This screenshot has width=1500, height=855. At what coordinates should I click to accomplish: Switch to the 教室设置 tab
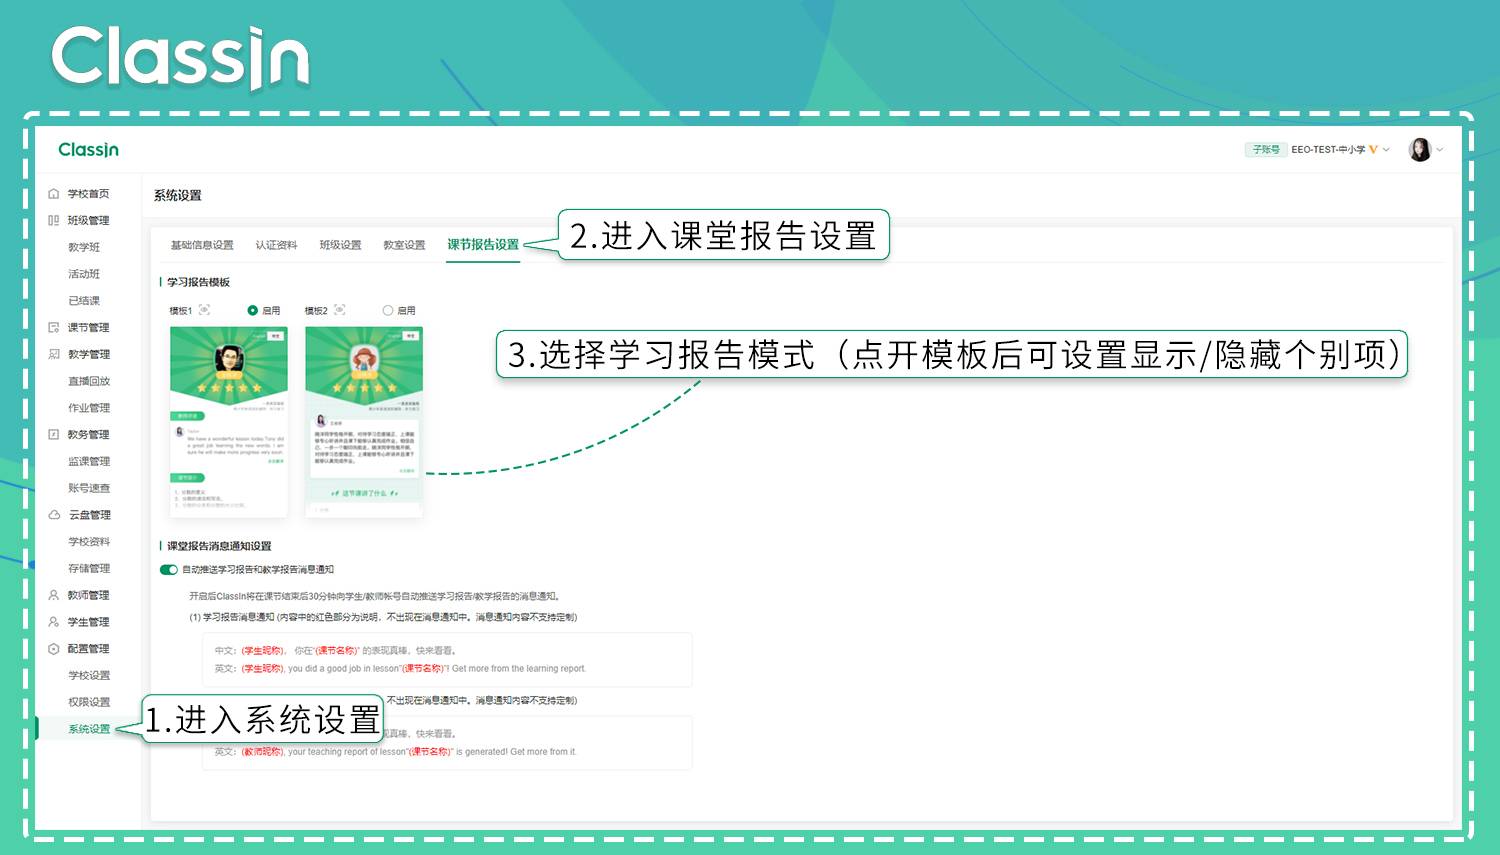404,245
